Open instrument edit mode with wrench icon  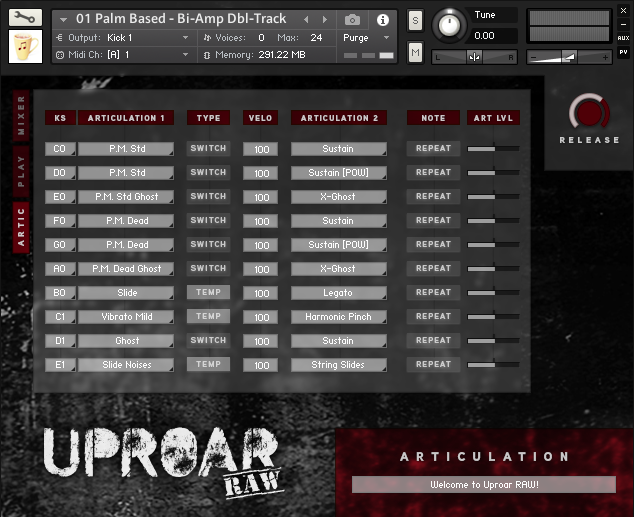25,17
